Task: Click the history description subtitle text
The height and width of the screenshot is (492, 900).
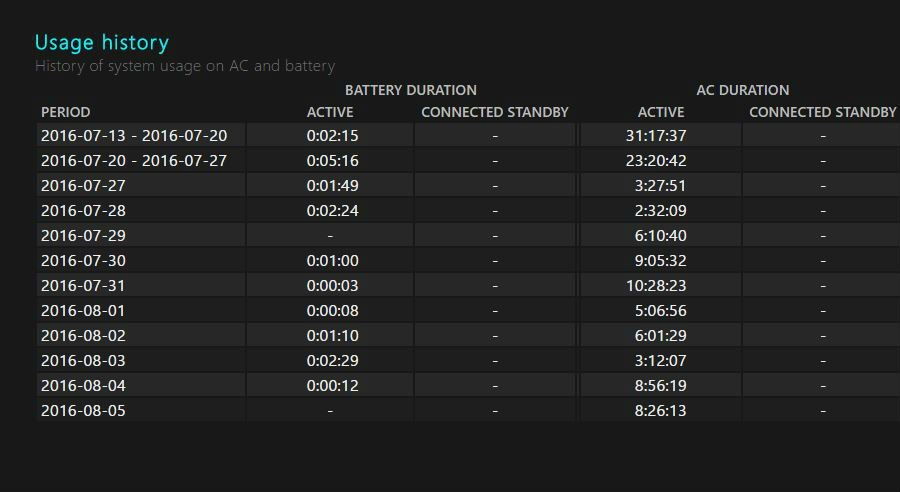Action: (185, 66)
